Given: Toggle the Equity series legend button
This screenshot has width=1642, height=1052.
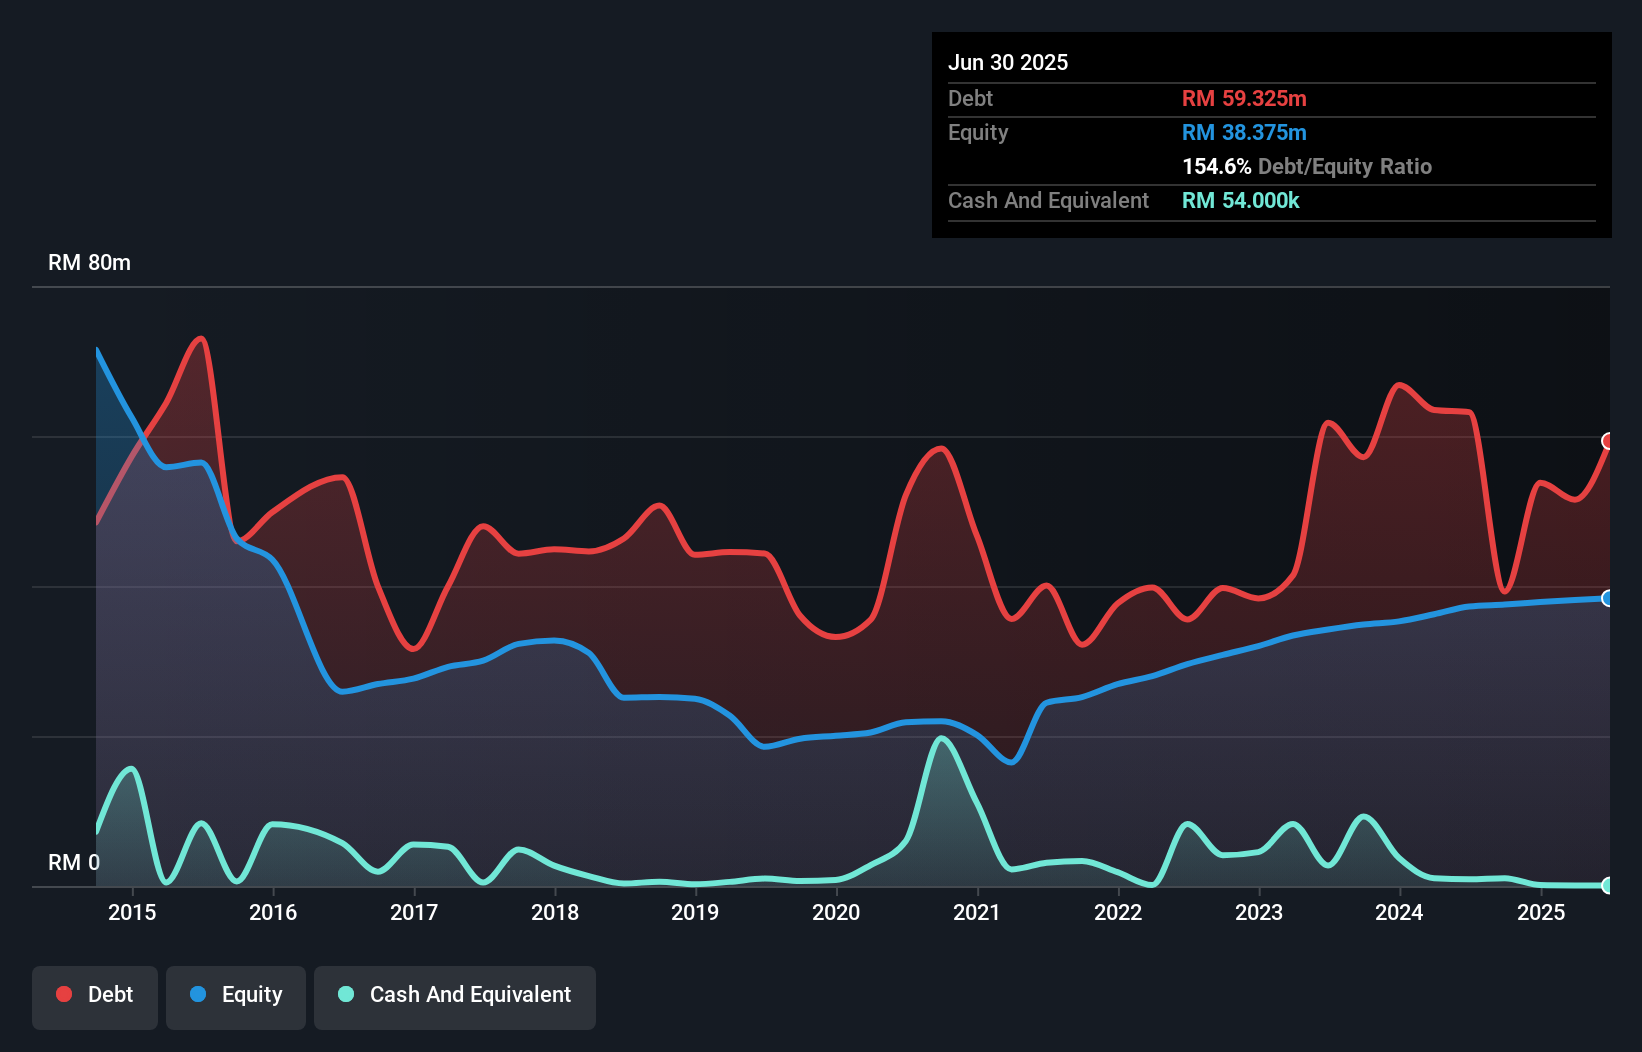Looking at the screenshot, I should coord(236,997).
